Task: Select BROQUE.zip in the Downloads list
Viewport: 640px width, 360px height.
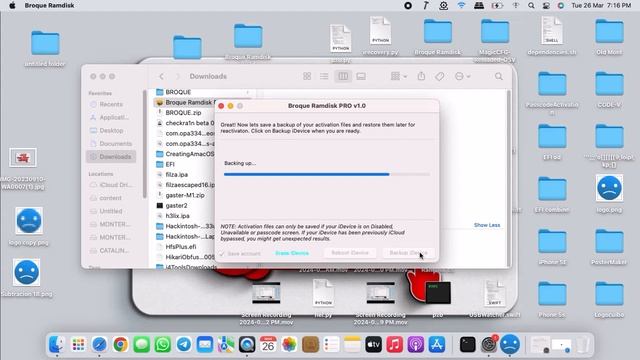Action: pyautogui.click(x=183, y=113)
